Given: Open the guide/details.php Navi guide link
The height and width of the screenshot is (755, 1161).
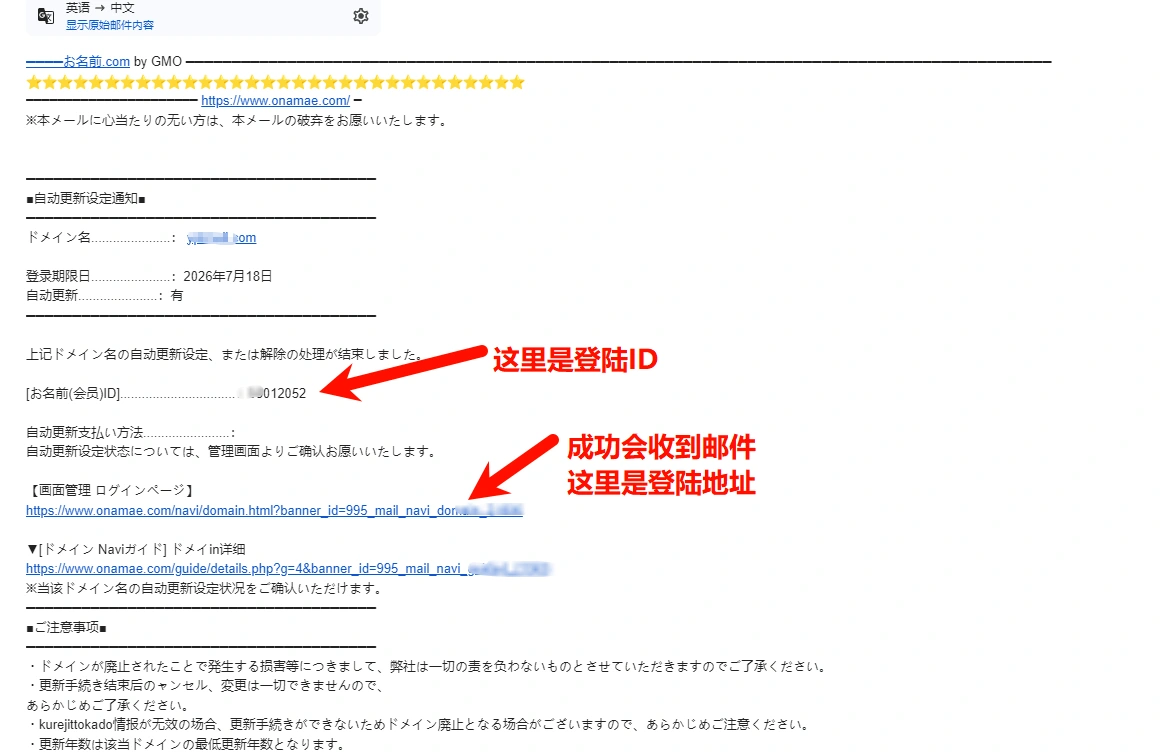Looking at the screenshot, I should [x=287, y=568].
